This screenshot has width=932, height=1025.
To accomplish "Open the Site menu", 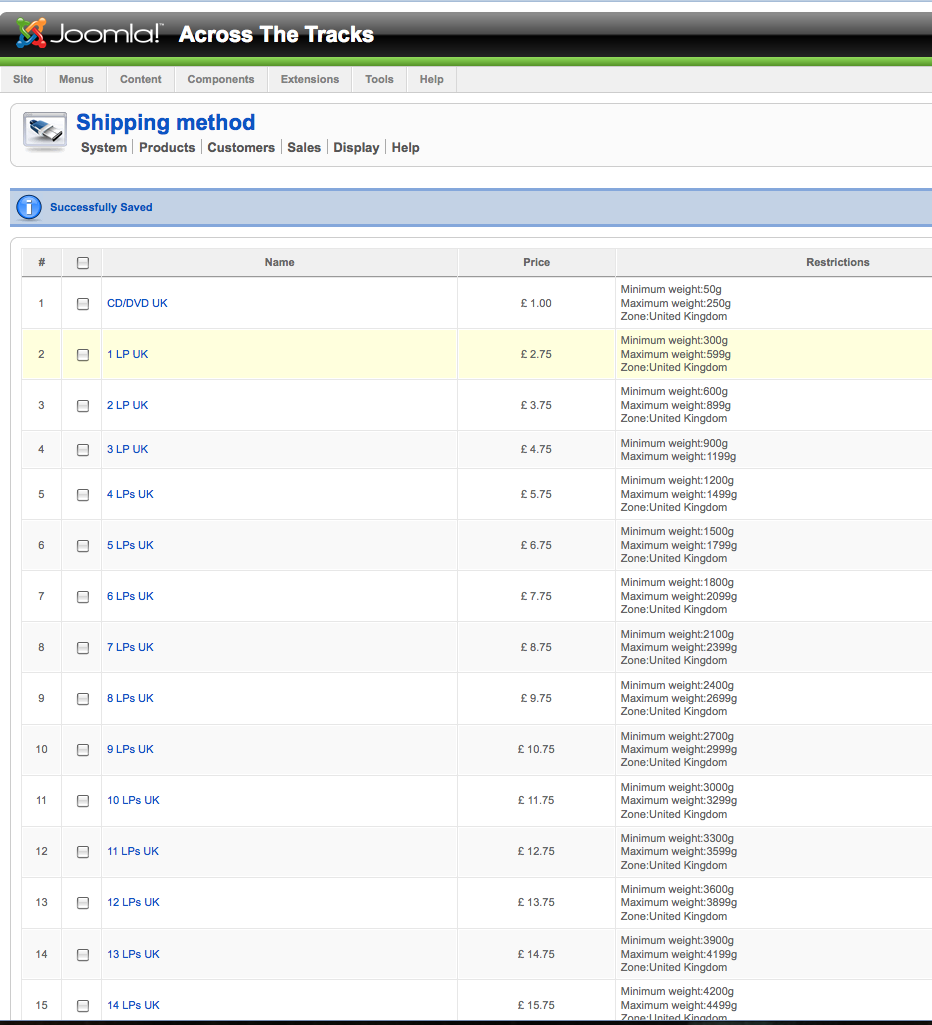I will point(23,79).
